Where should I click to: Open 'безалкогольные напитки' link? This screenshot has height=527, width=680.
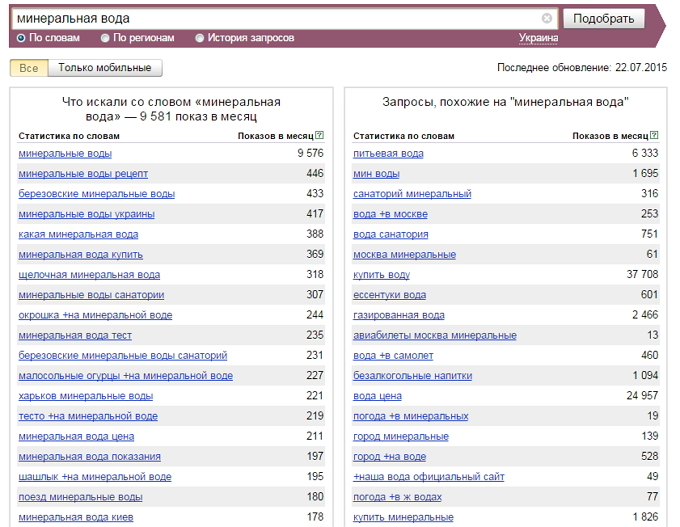coord(412,376)
